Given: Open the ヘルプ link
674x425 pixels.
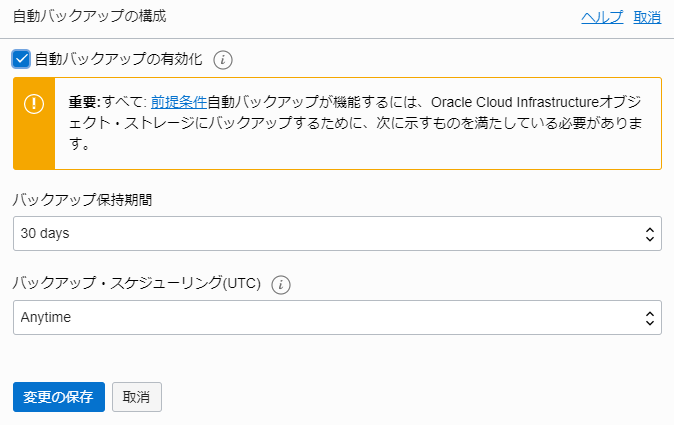Looking at the screenshot, I should pyautogui.click(x=601, y=17).
